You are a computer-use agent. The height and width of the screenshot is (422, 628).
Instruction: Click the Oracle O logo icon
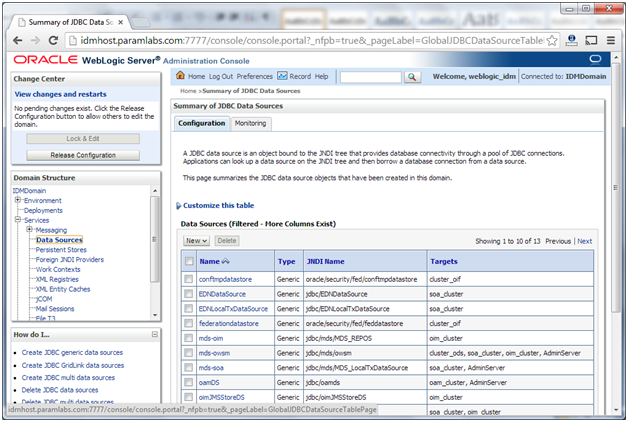595,59
